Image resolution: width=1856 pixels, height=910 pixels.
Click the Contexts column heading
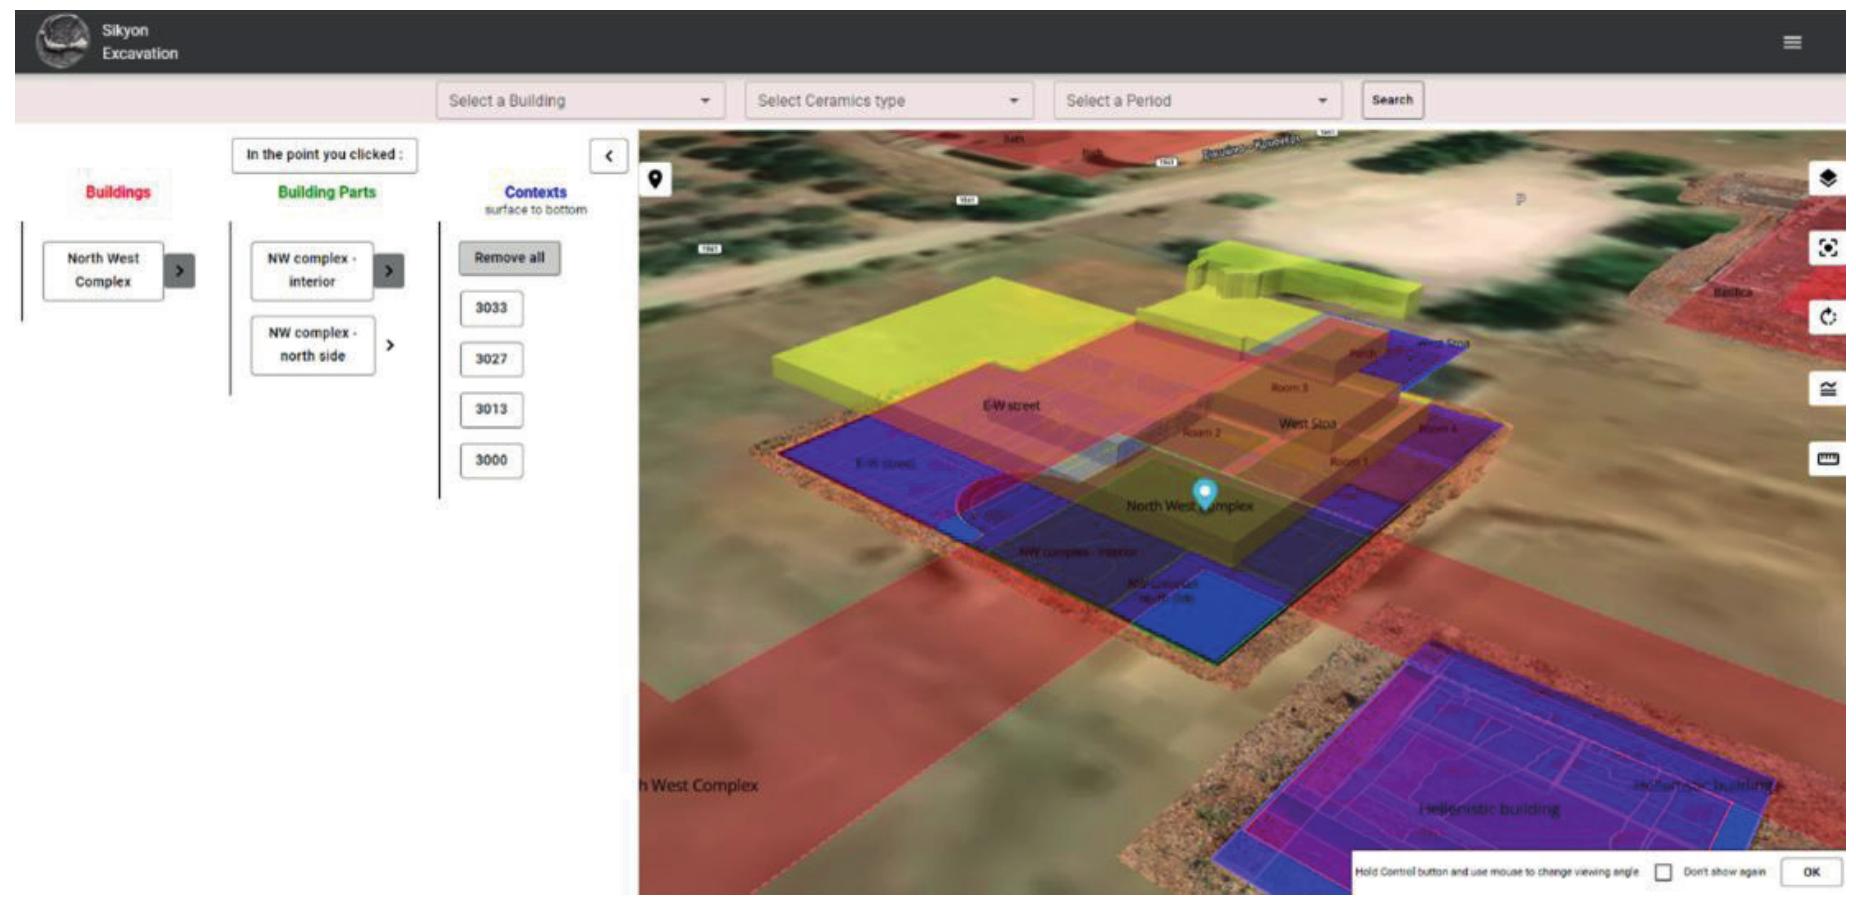(x=535, y=192)
